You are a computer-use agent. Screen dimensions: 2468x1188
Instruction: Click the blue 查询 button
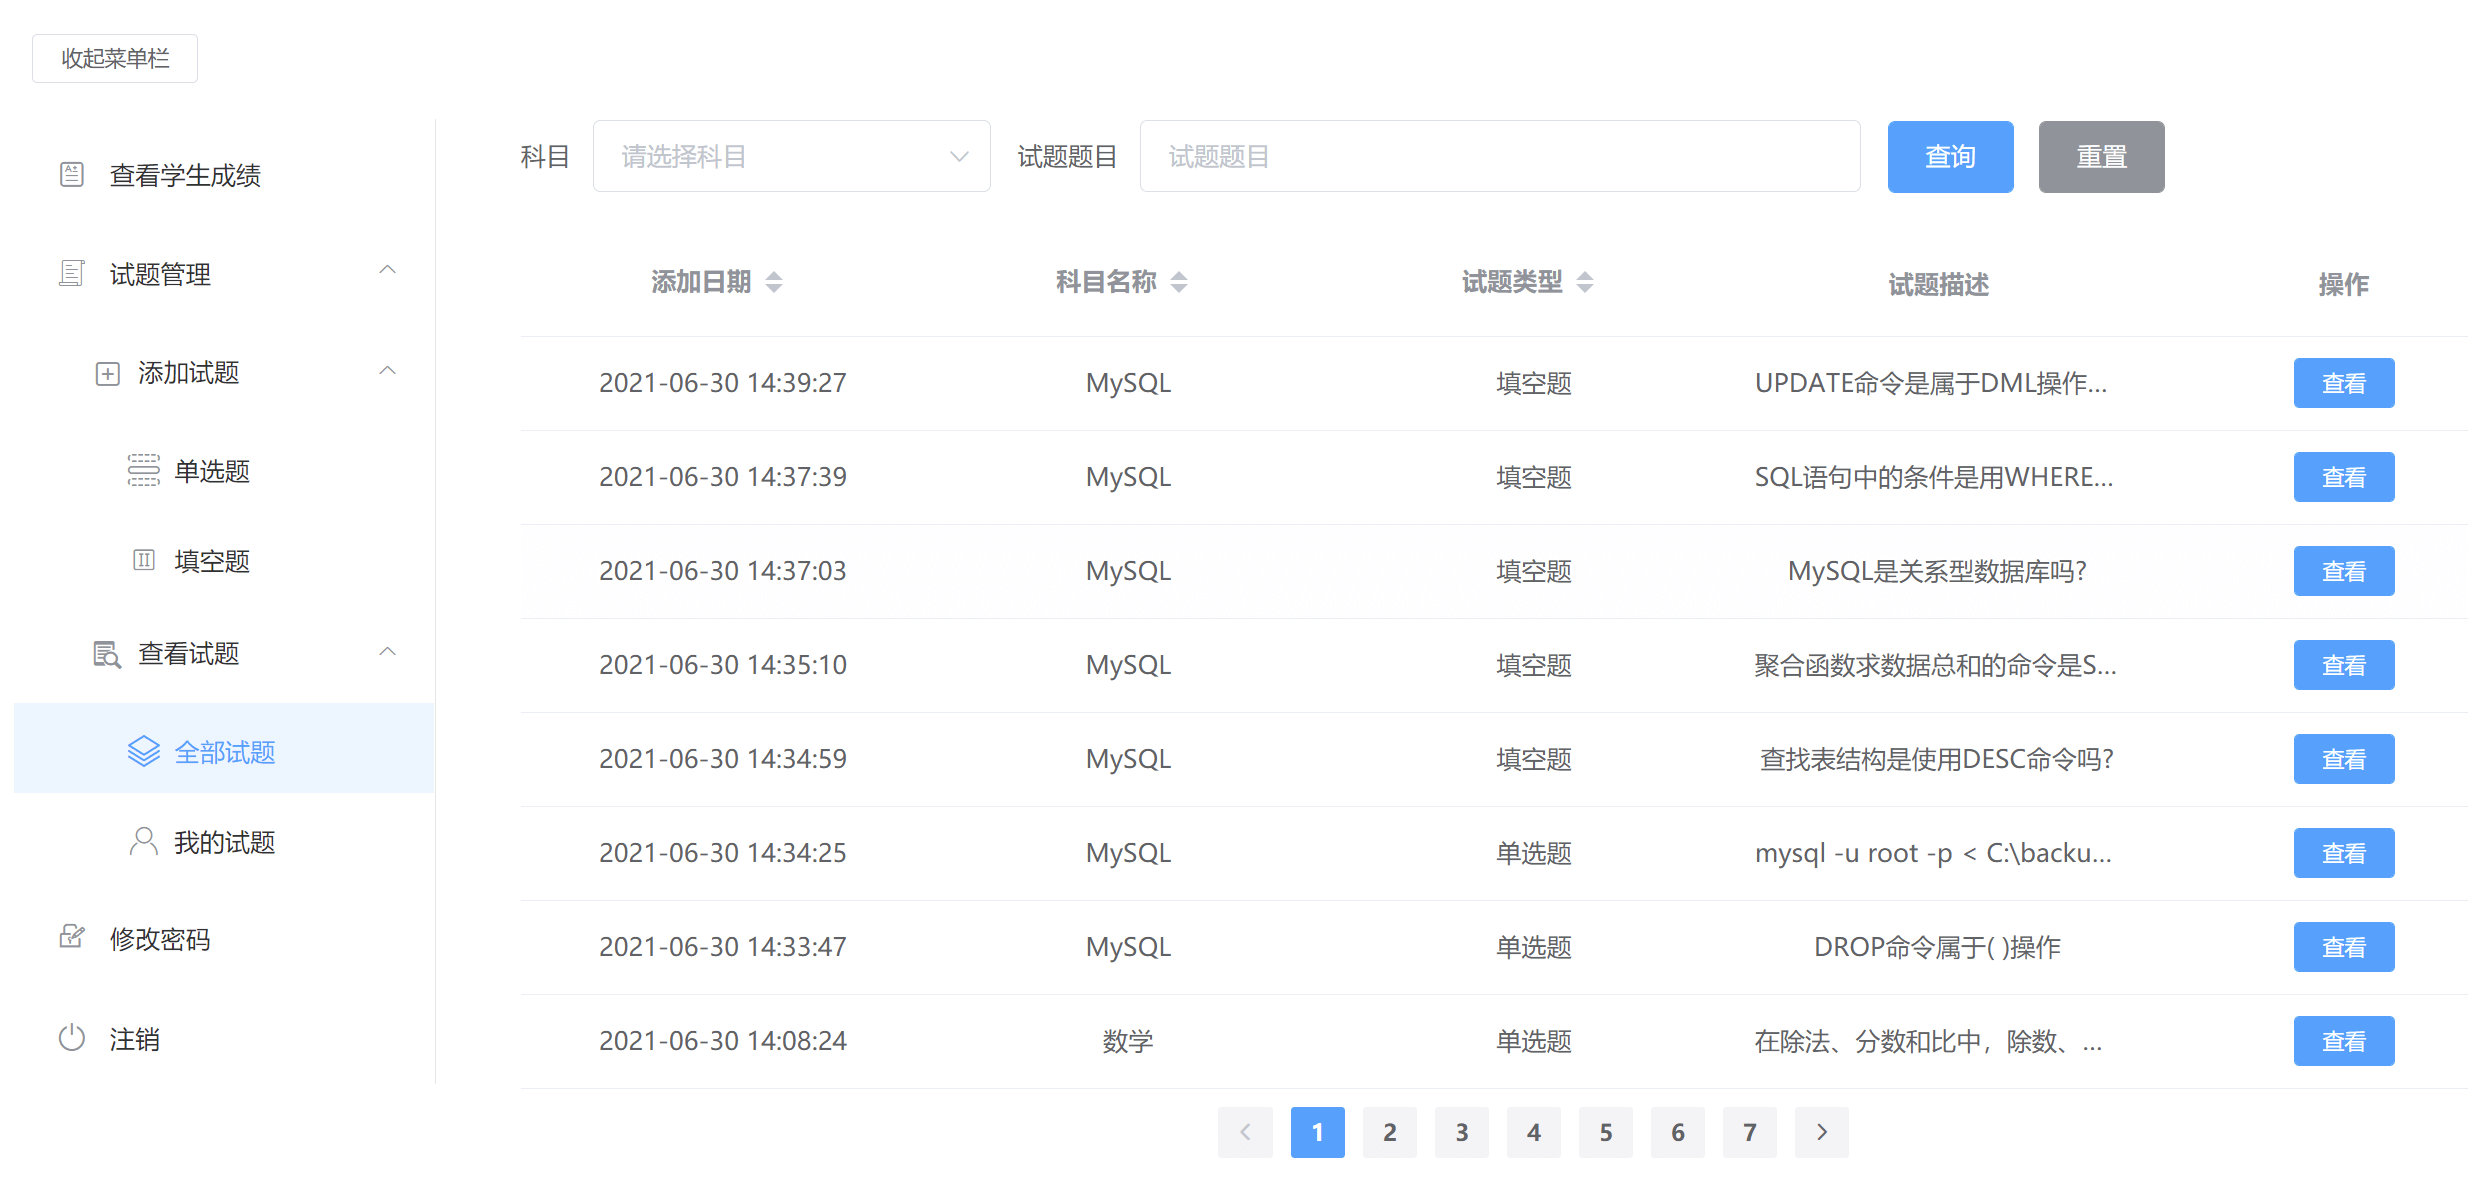(x=1950, y=157)
